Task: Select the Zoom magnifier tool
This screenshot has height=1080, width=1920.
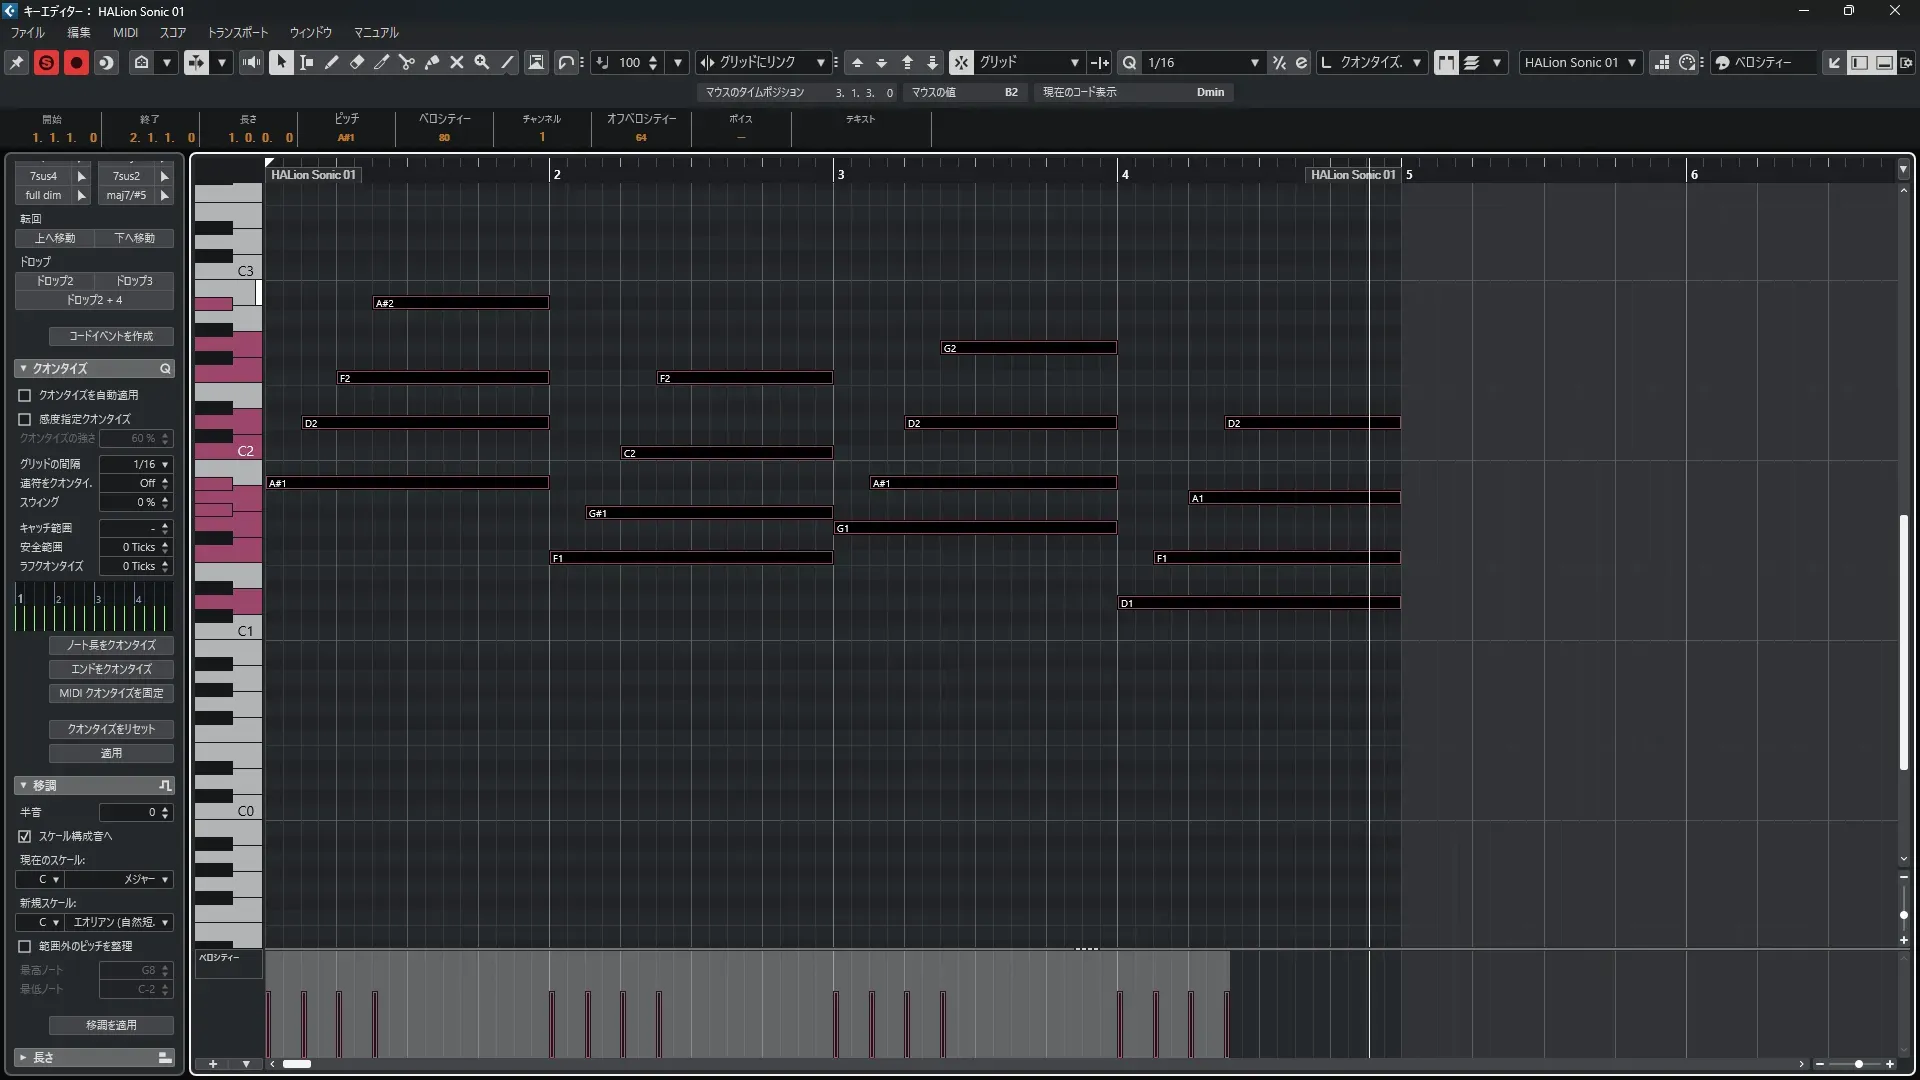Action: coord(482,62)
